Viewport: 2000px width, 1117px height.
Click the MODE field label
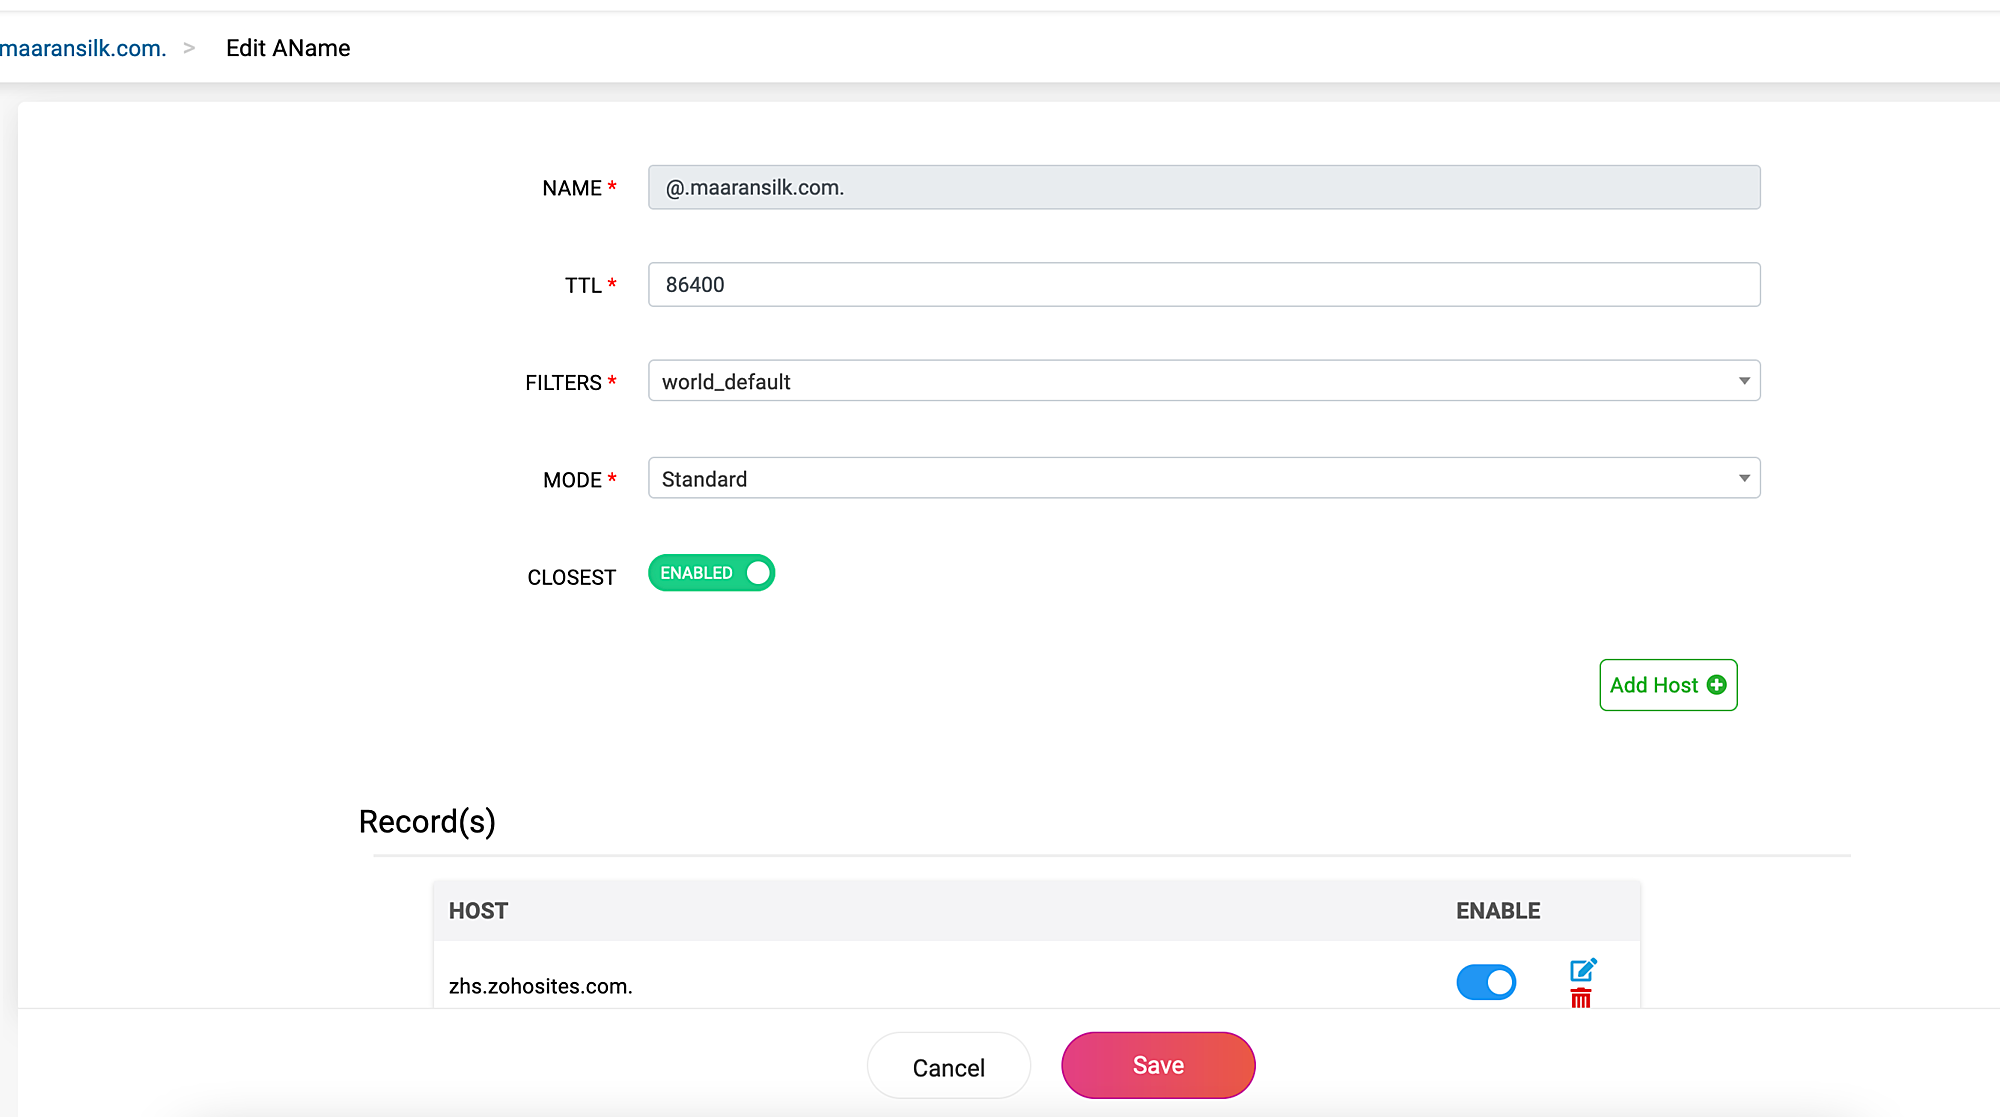pos(572,480)
